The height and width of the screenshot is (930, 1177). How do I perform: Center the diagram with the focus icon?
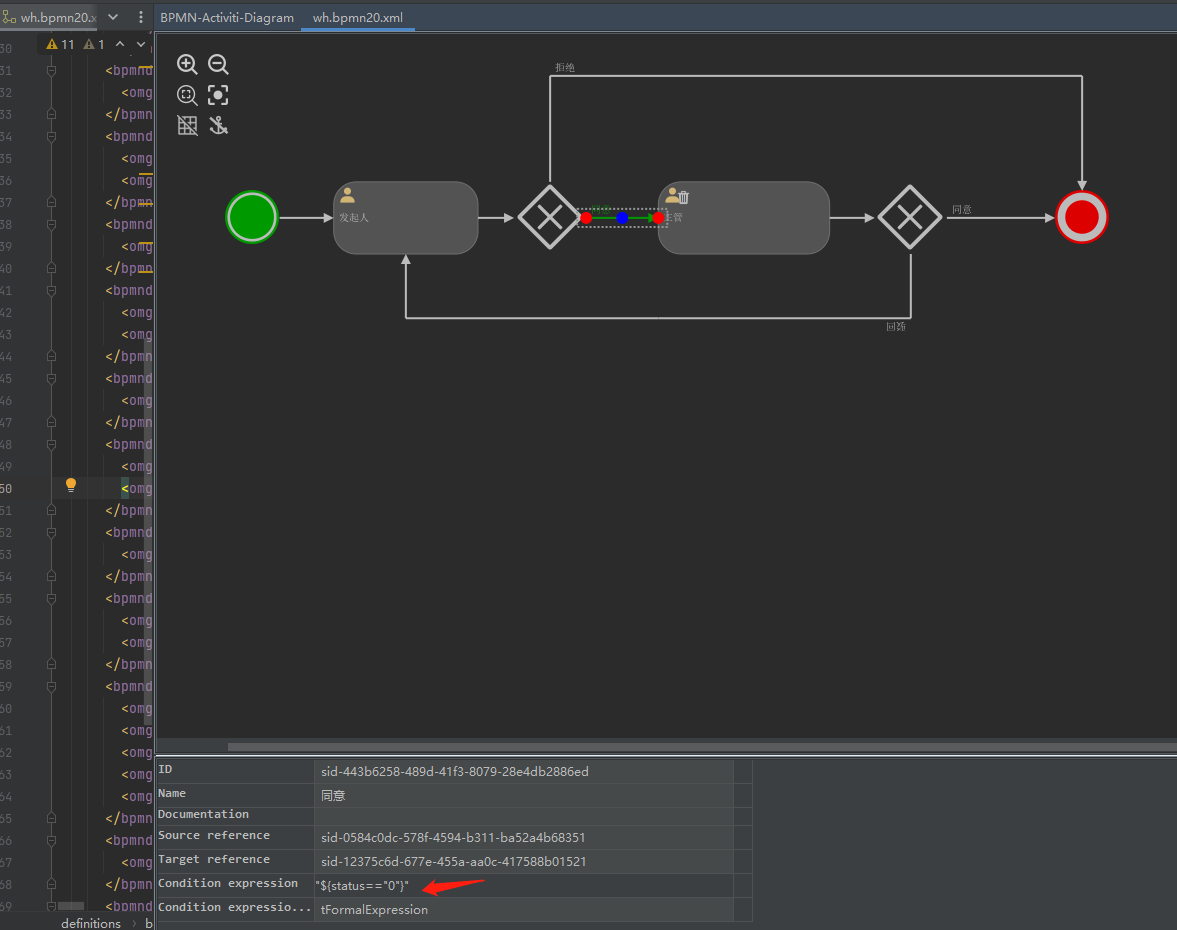point(218,96)
